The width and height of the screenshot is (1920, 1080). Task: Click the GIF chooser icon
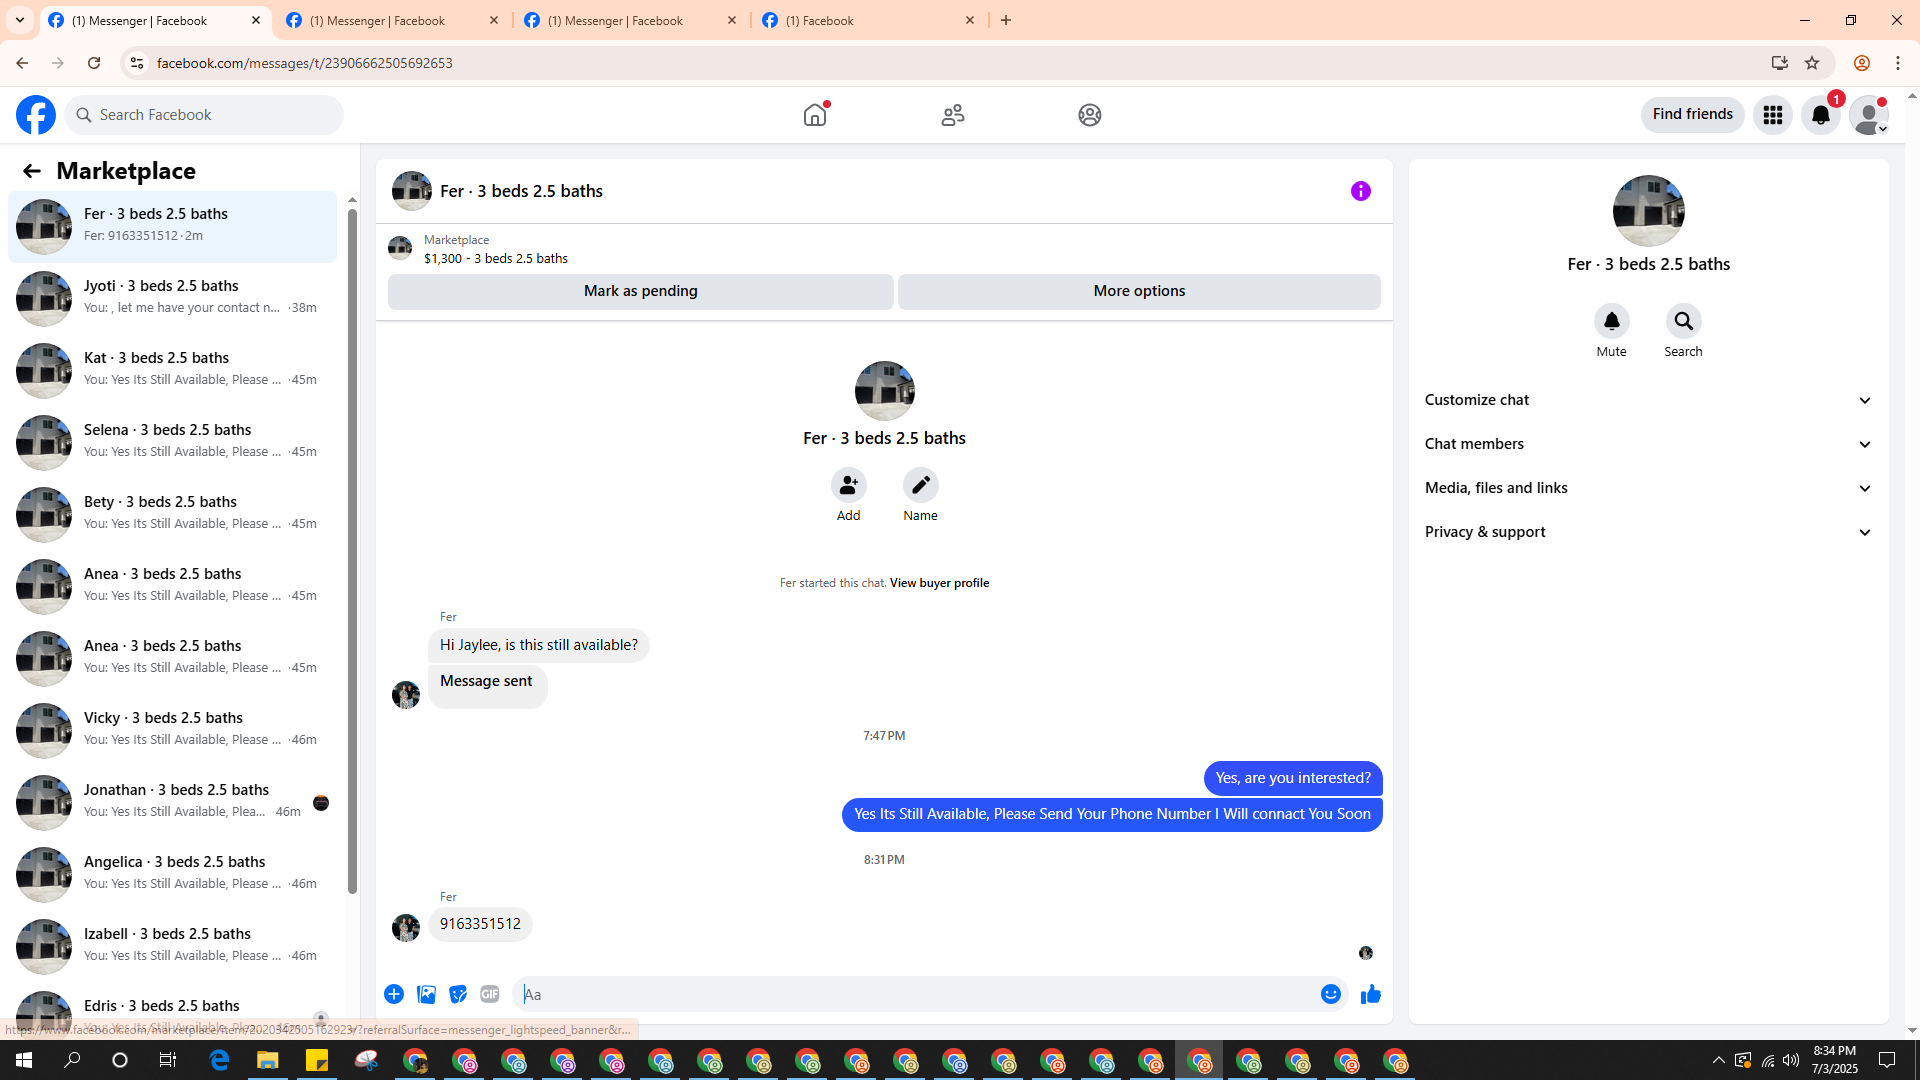point(489,994)
